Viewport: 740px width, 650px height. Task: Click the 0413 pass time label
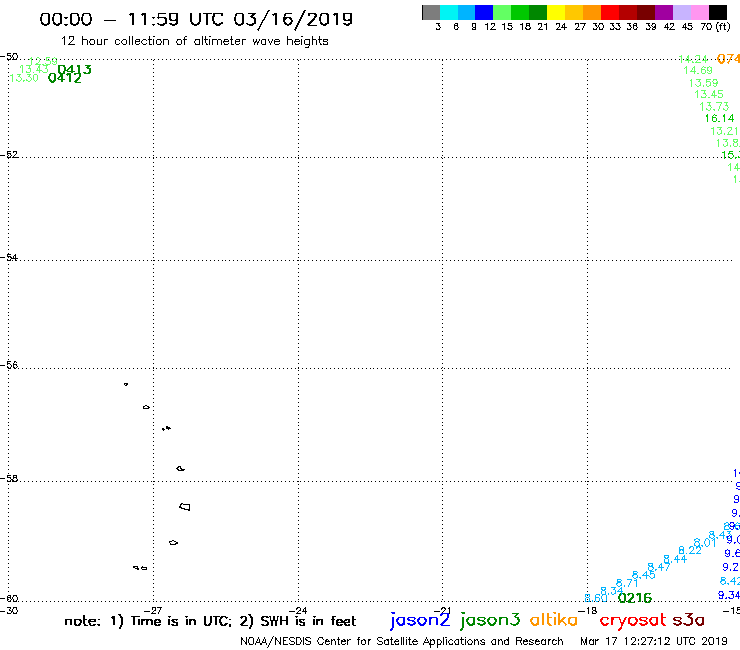[74, 70]
